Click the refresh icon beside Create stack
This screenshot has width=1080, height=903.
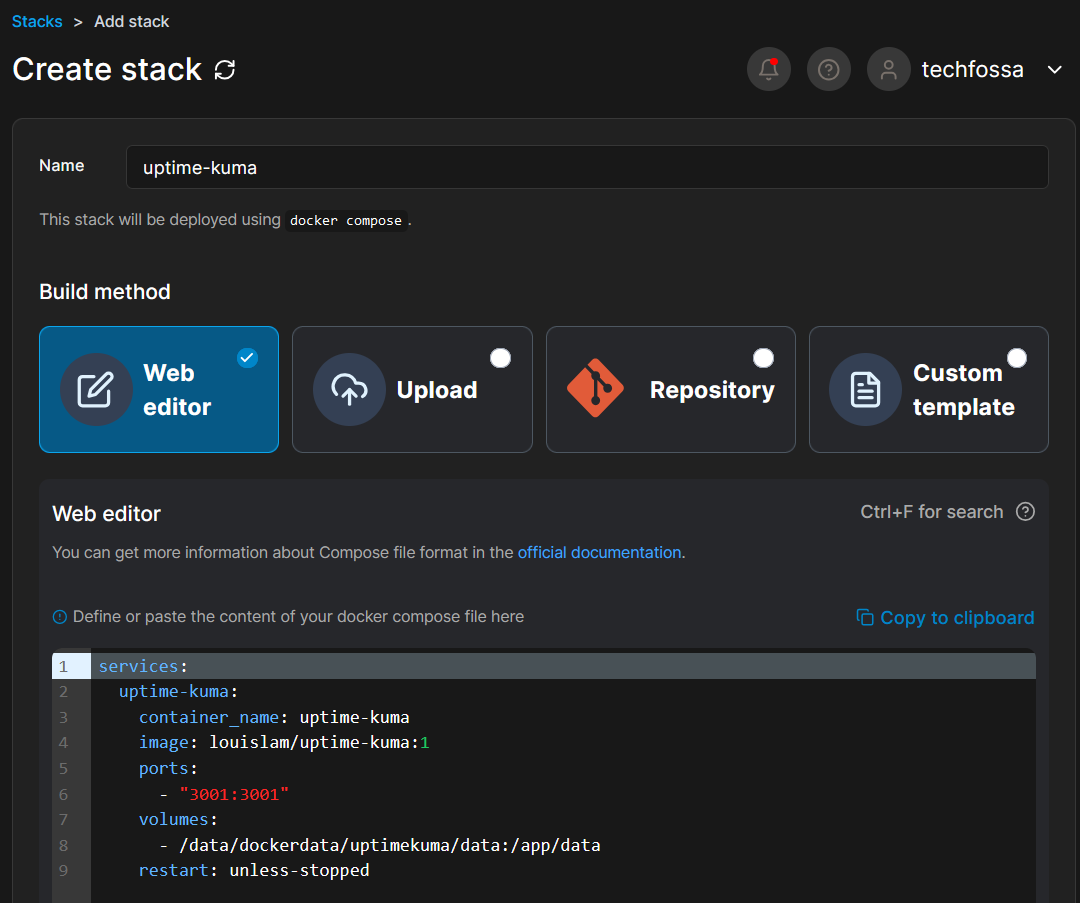pyautogui.click(x=225, y=70)
